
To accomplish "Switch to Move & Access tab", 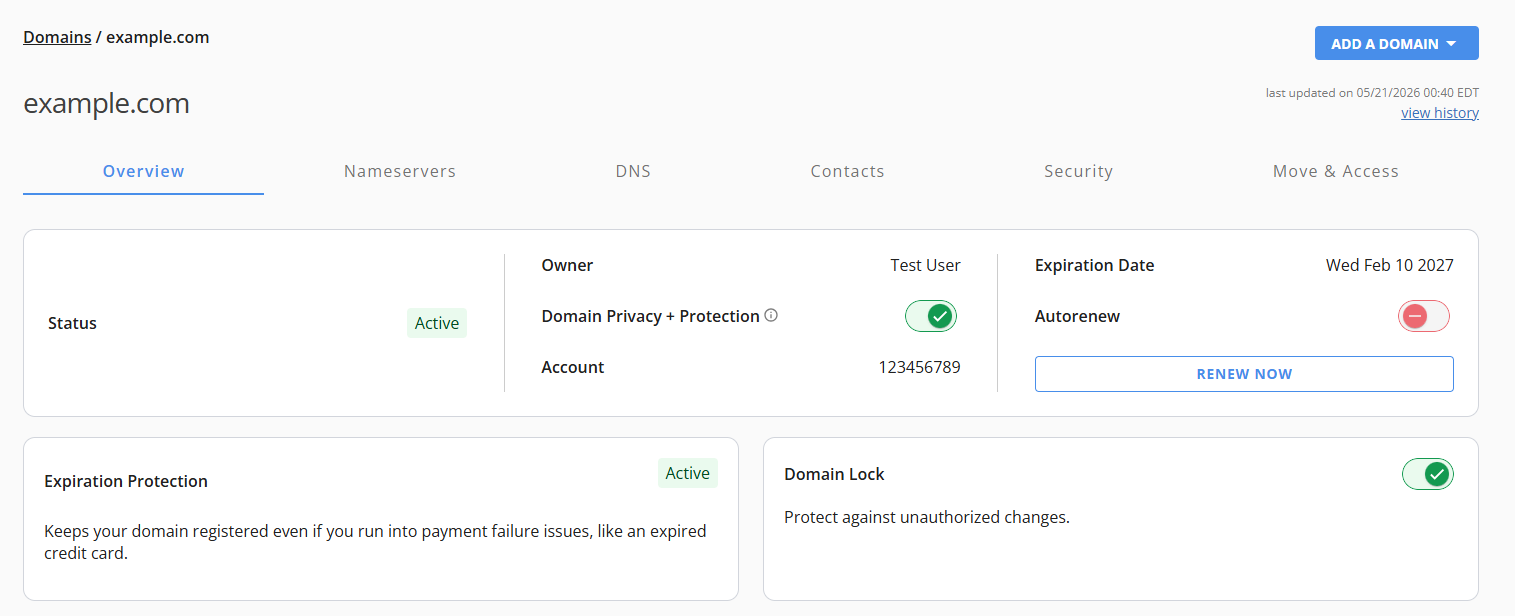I will 1336,171.
